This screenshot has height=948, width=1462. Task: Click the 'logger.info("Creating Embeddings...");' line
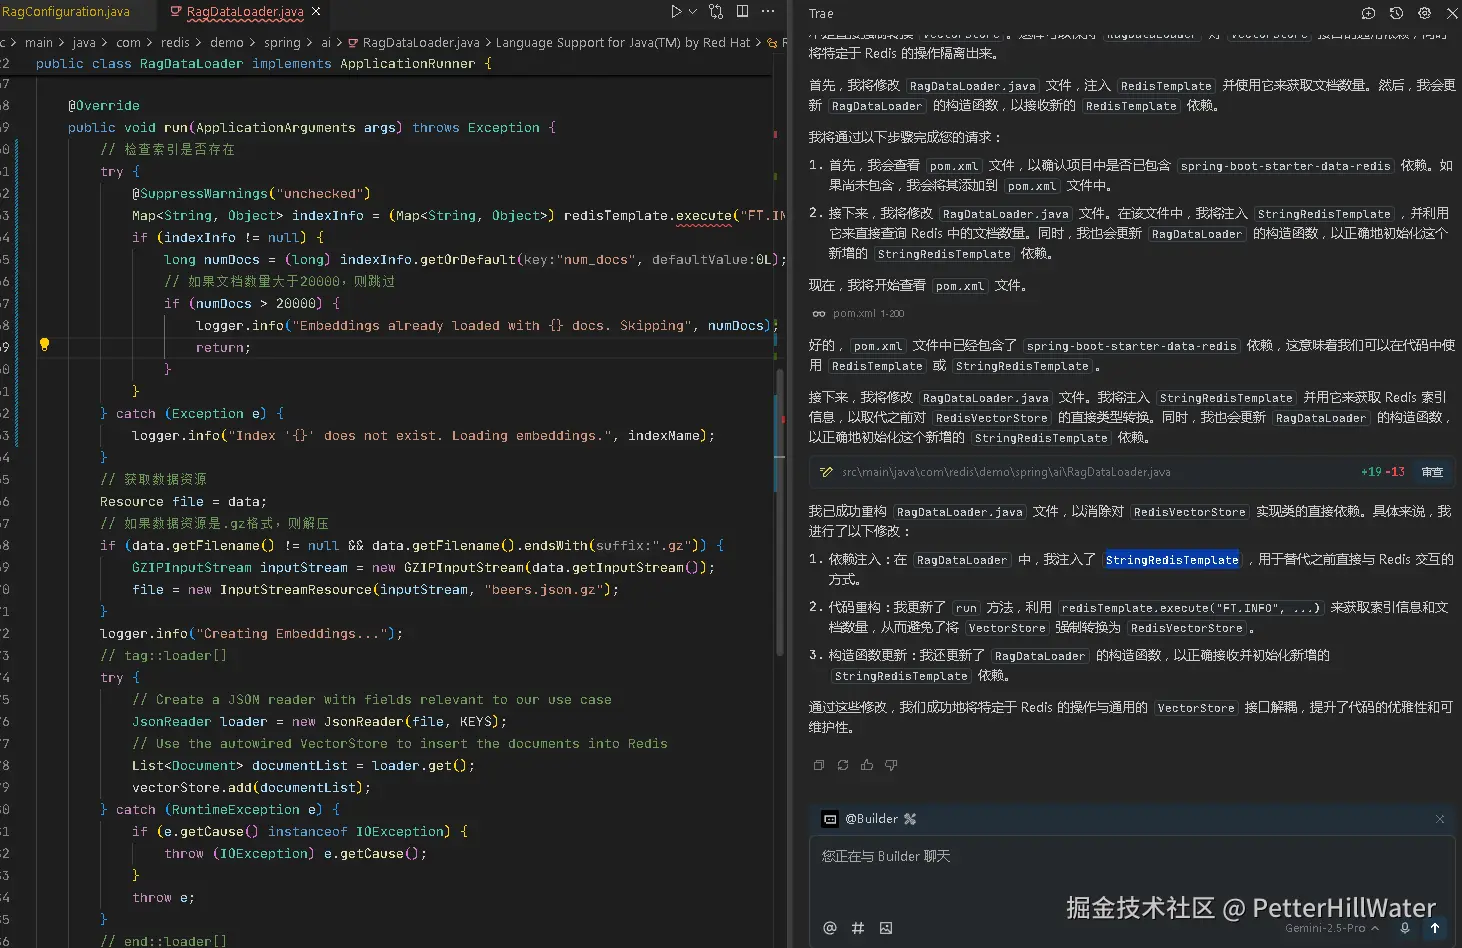pos(251,634)
